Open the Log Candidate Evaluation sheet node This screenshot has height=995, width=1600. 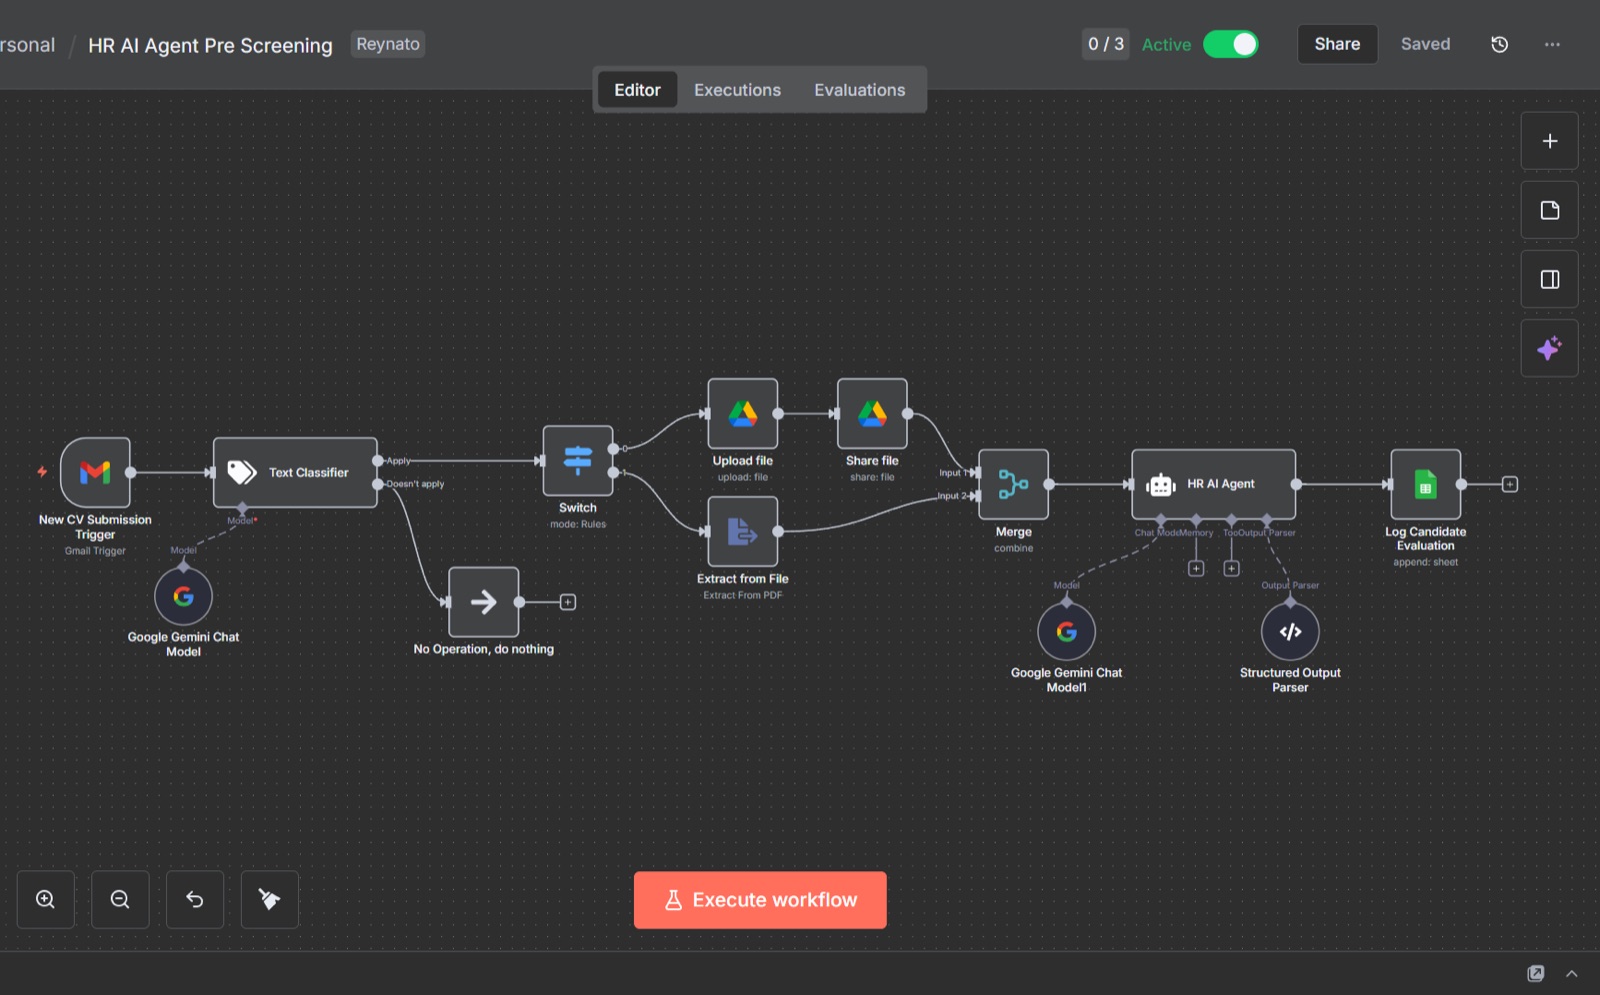1426,484
